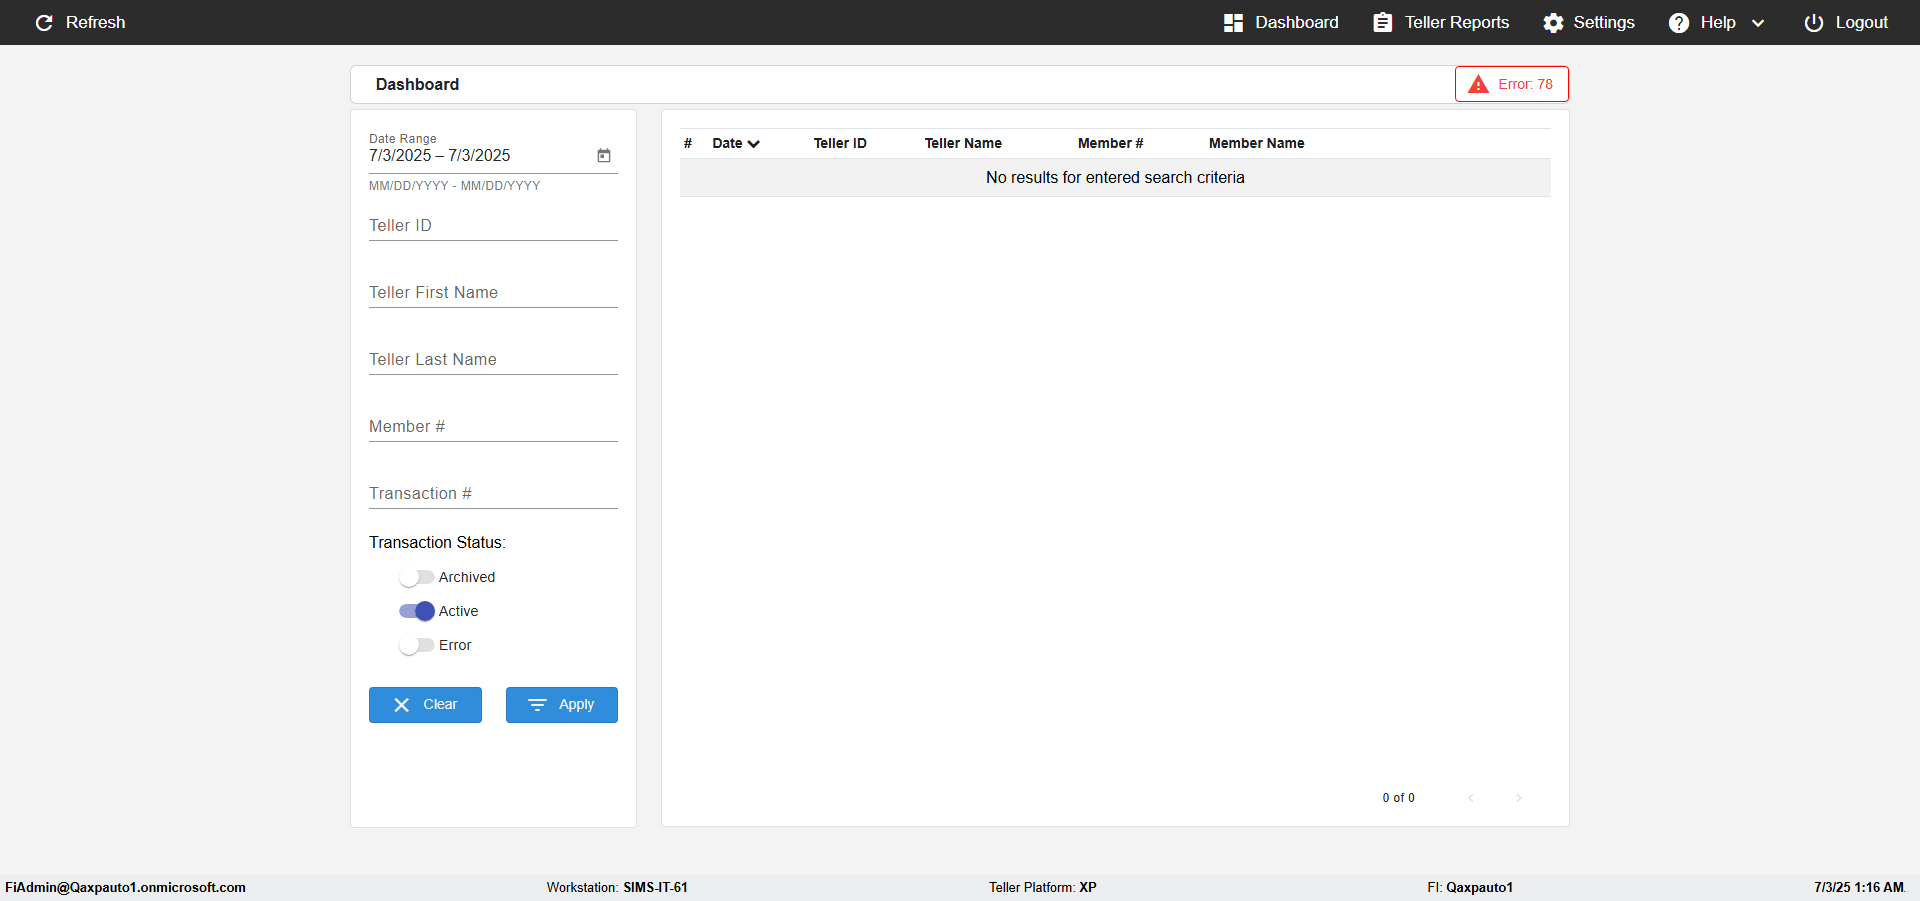Enable the Error transaction status switch

pyautogui.click(x=416, y=645)
